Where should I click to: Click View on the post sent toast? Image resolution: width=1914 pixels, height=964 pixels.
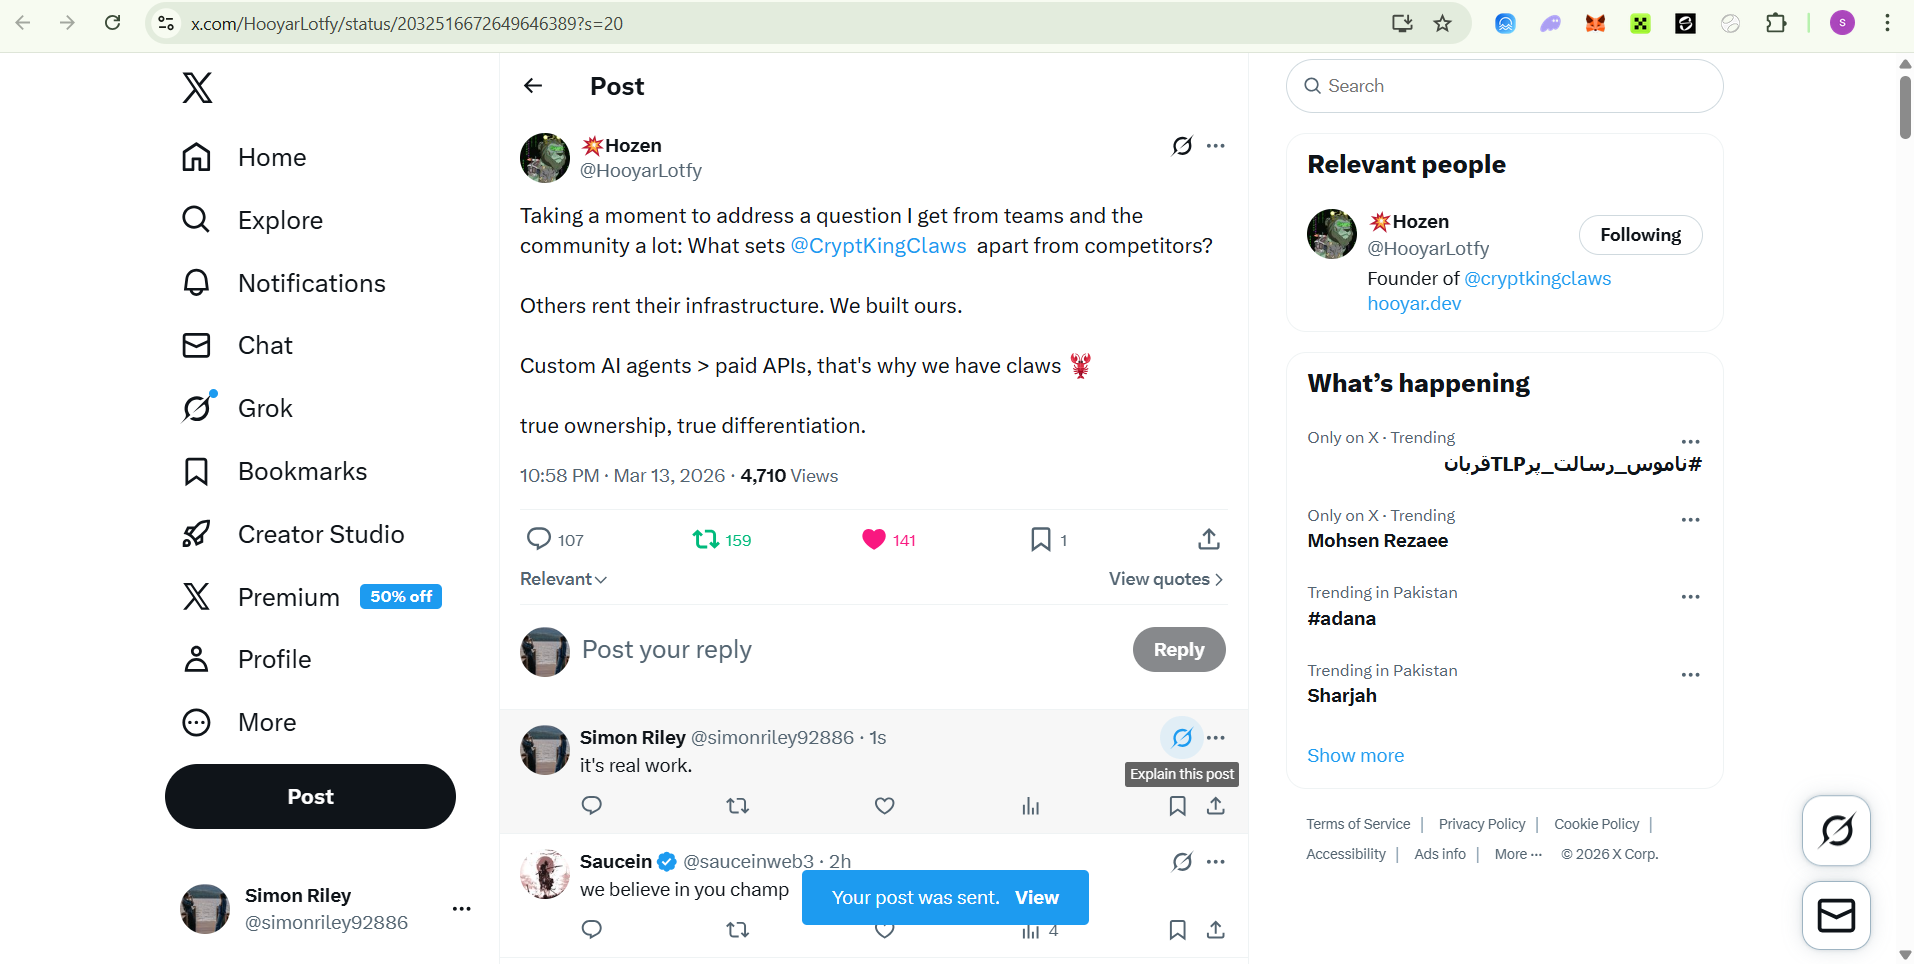point(1037,898)
